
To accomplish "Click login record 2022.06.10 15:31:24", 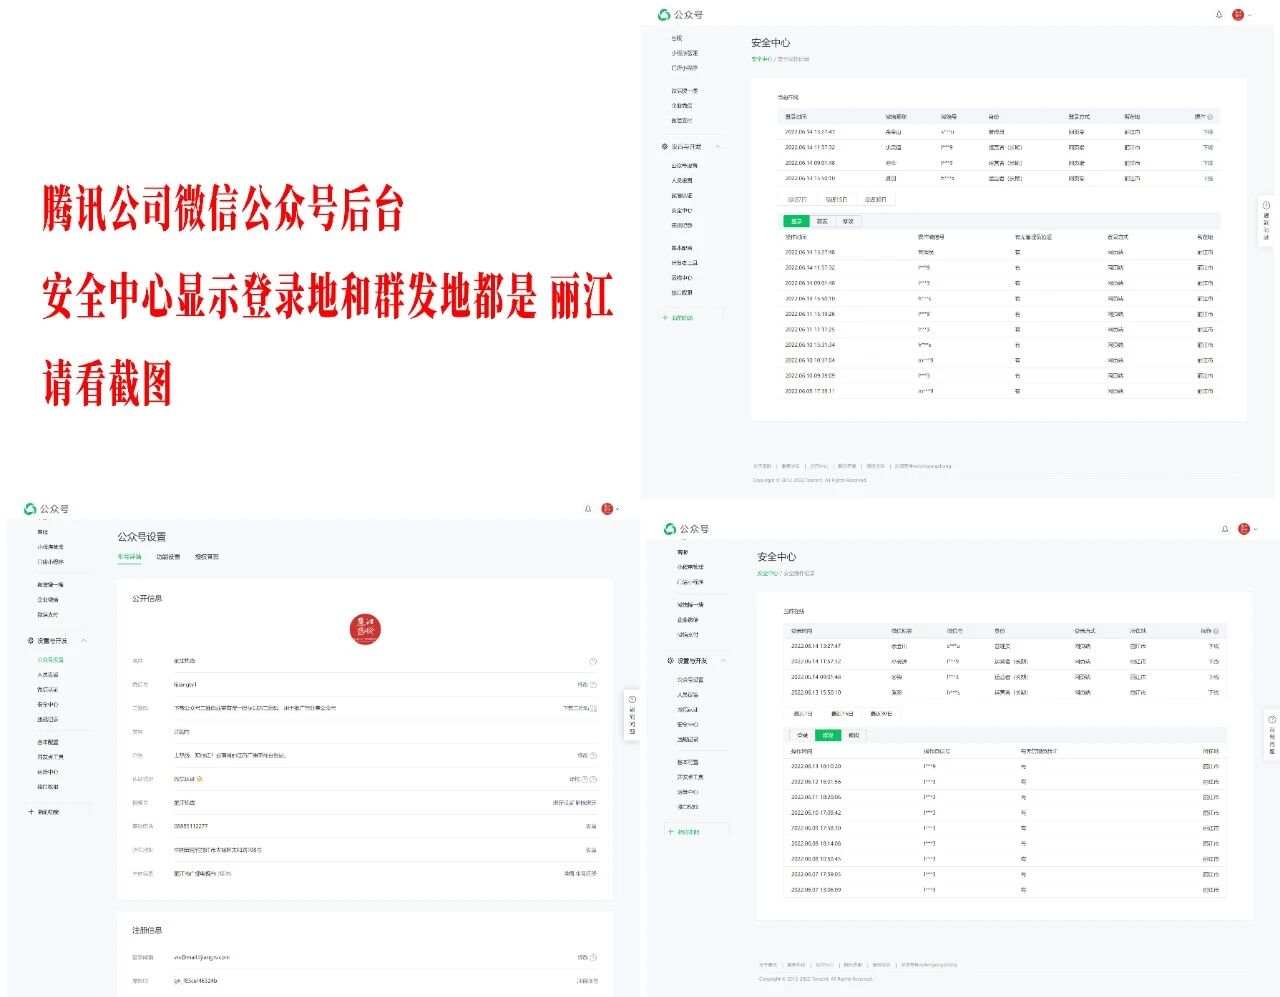I will tap(1000, 345).
